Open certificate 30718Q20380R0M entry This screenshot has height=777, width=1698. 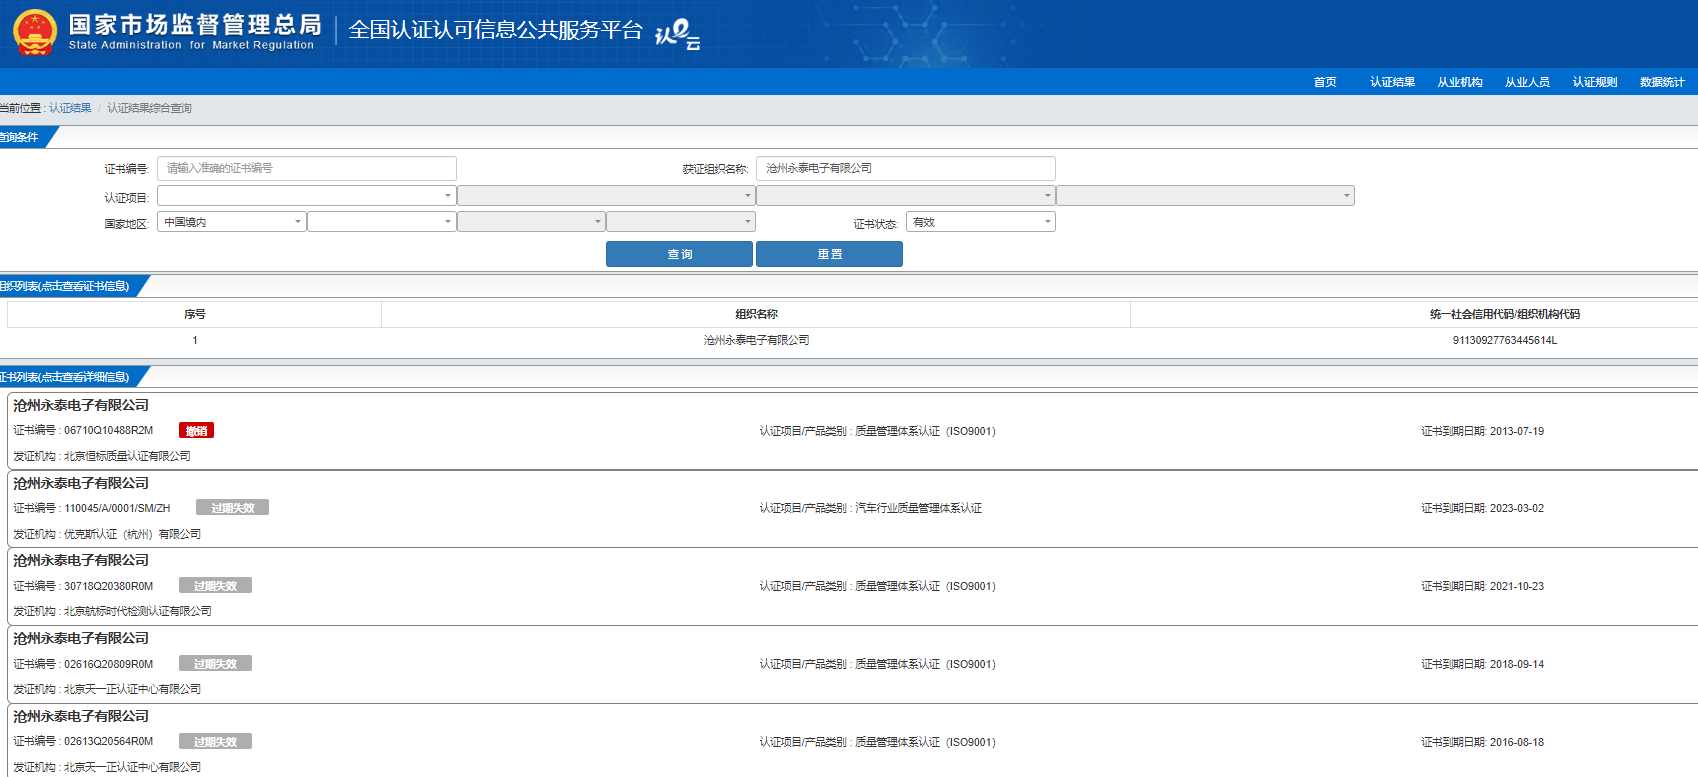point(853,586)
